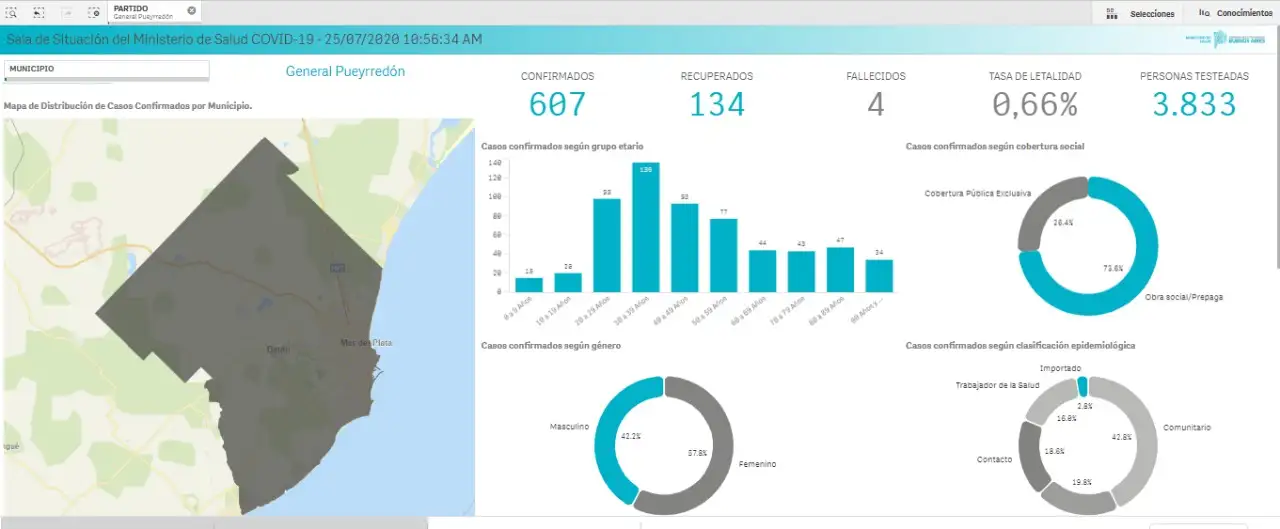The height and width of the screenshot is (529, 1280).
Task: Select the 30 a 39 Años bar
Action: pyautogui.click(x=645, y=226)
